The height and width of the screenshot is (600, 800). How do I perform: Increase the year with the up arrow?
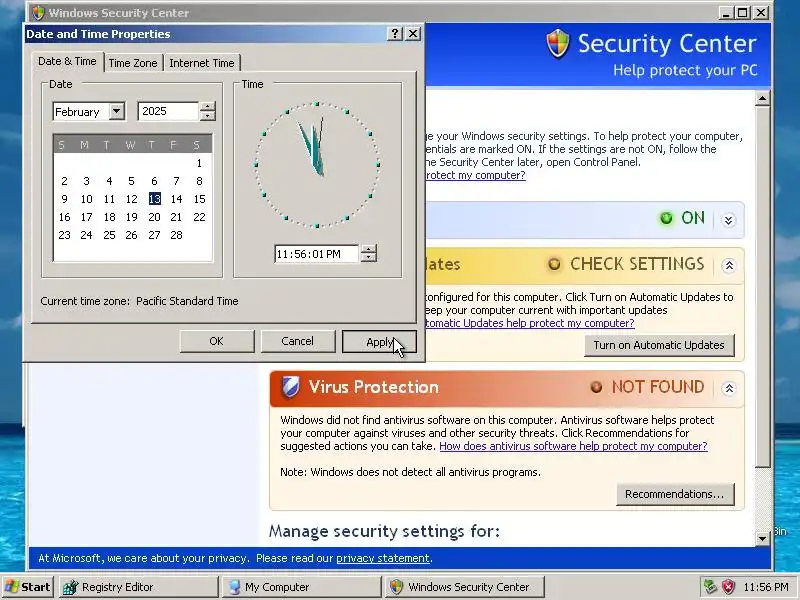[x=207, y=107]
